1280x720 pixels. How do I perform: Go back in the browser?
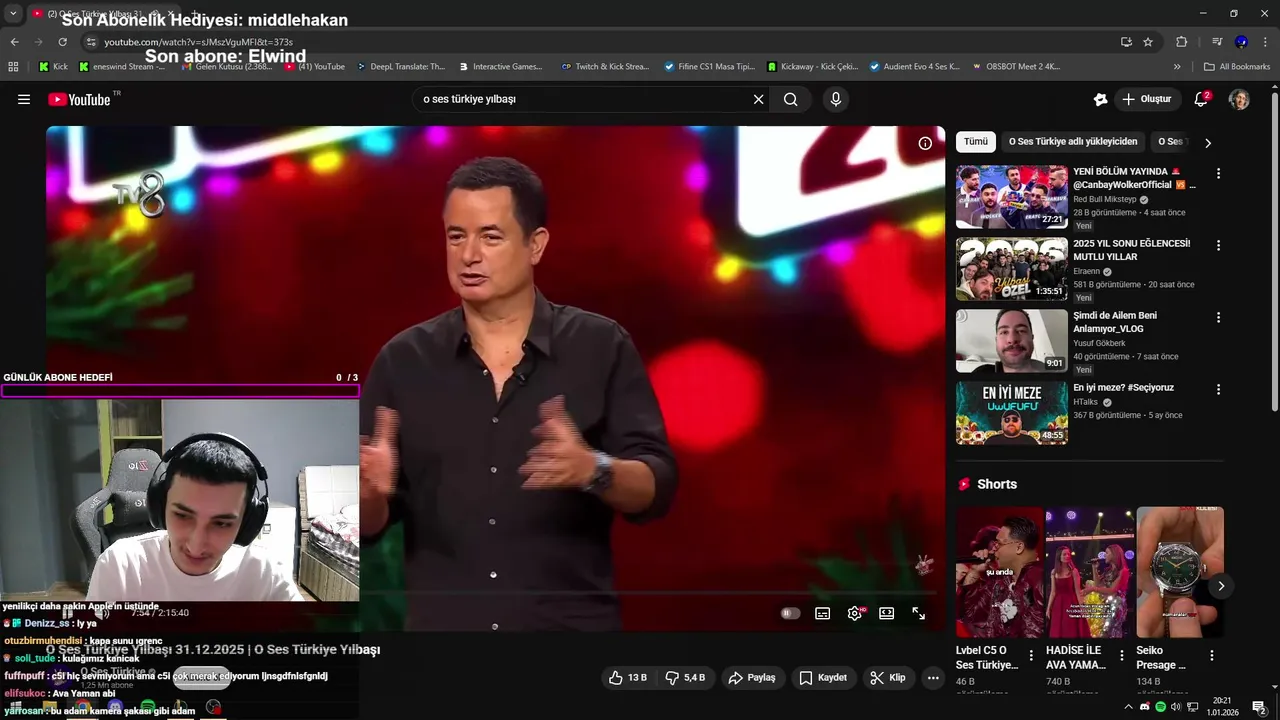[x=14, y=42]
